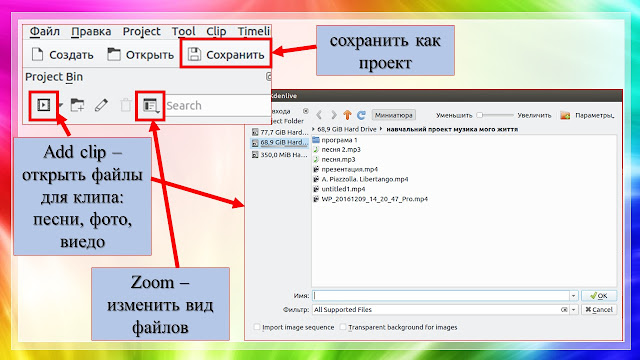Click the trash delete icon in Project Bin
The height and width of the screenshot is (360, 640).
pyautogui.click(x=126, y=105)
